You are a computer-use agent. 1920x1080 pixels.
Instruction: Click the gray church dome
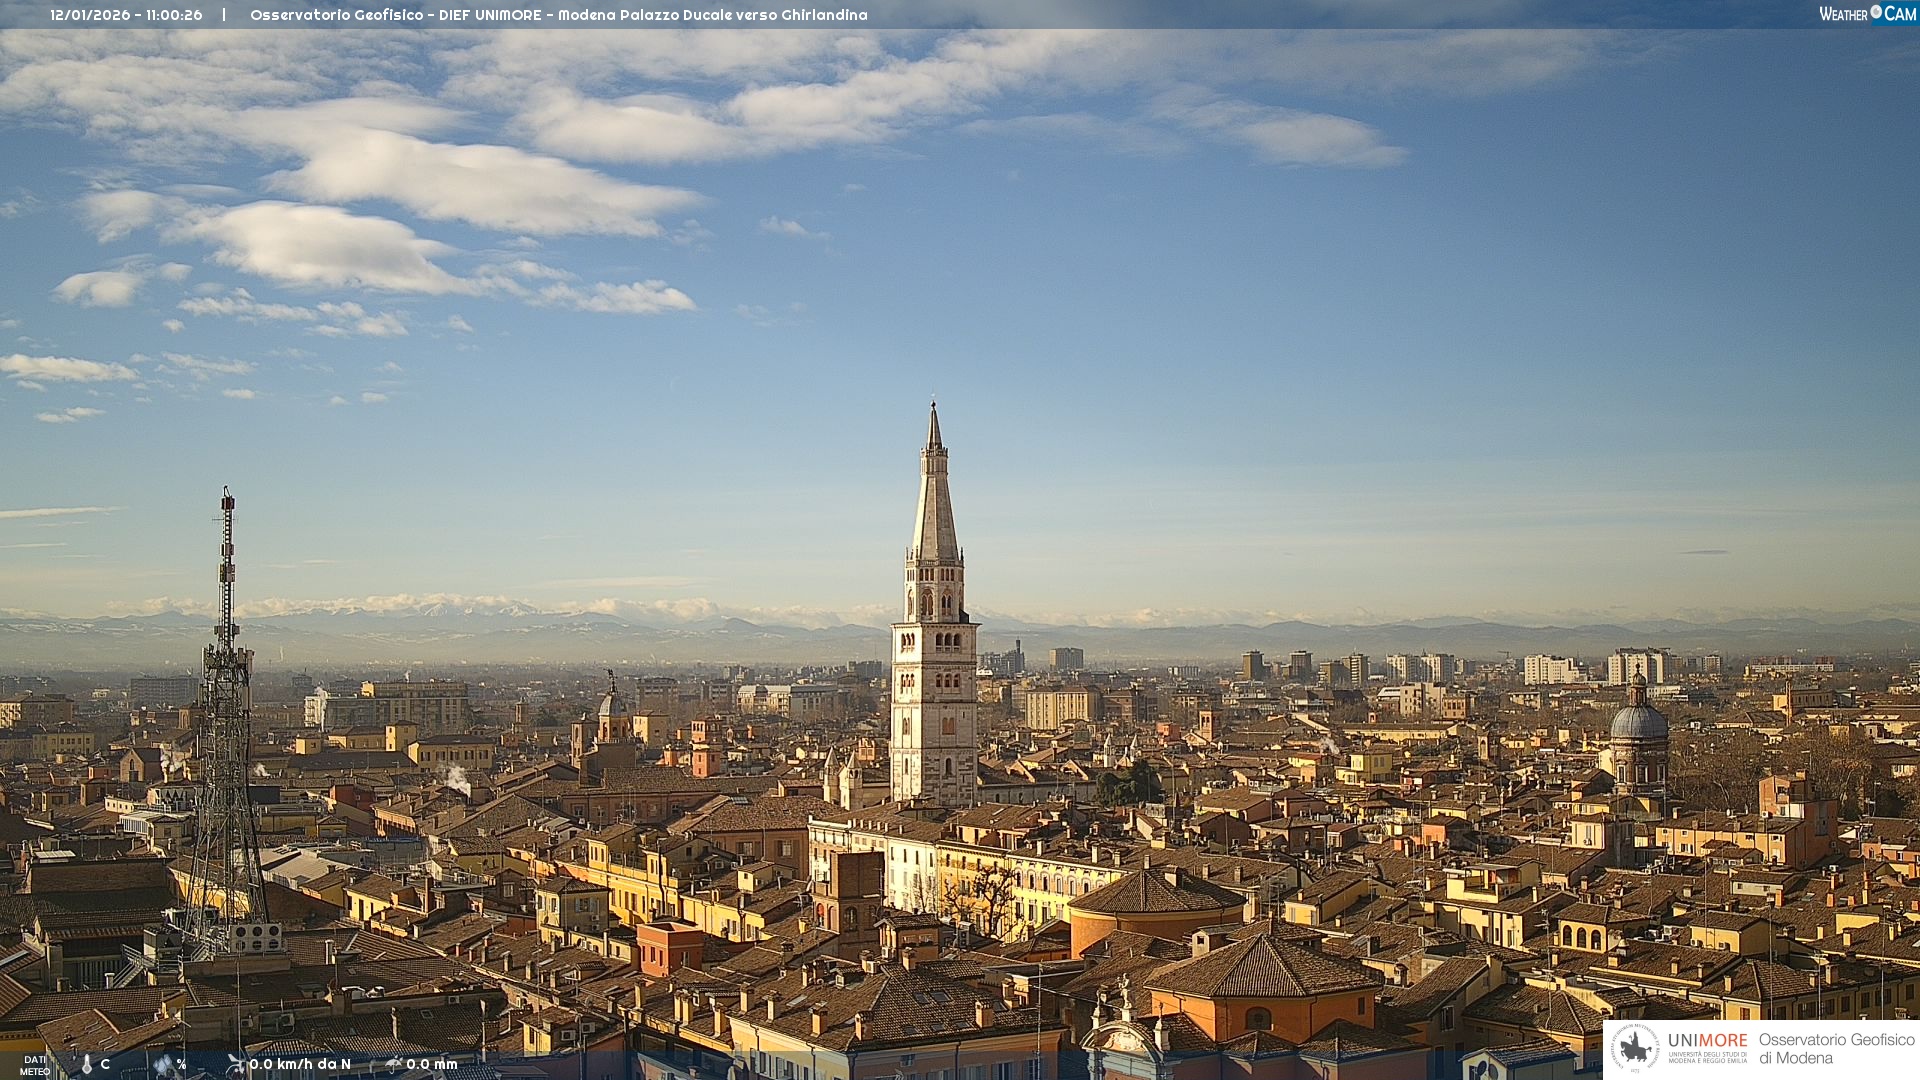pyautogui.click(x=1639, y=720)
